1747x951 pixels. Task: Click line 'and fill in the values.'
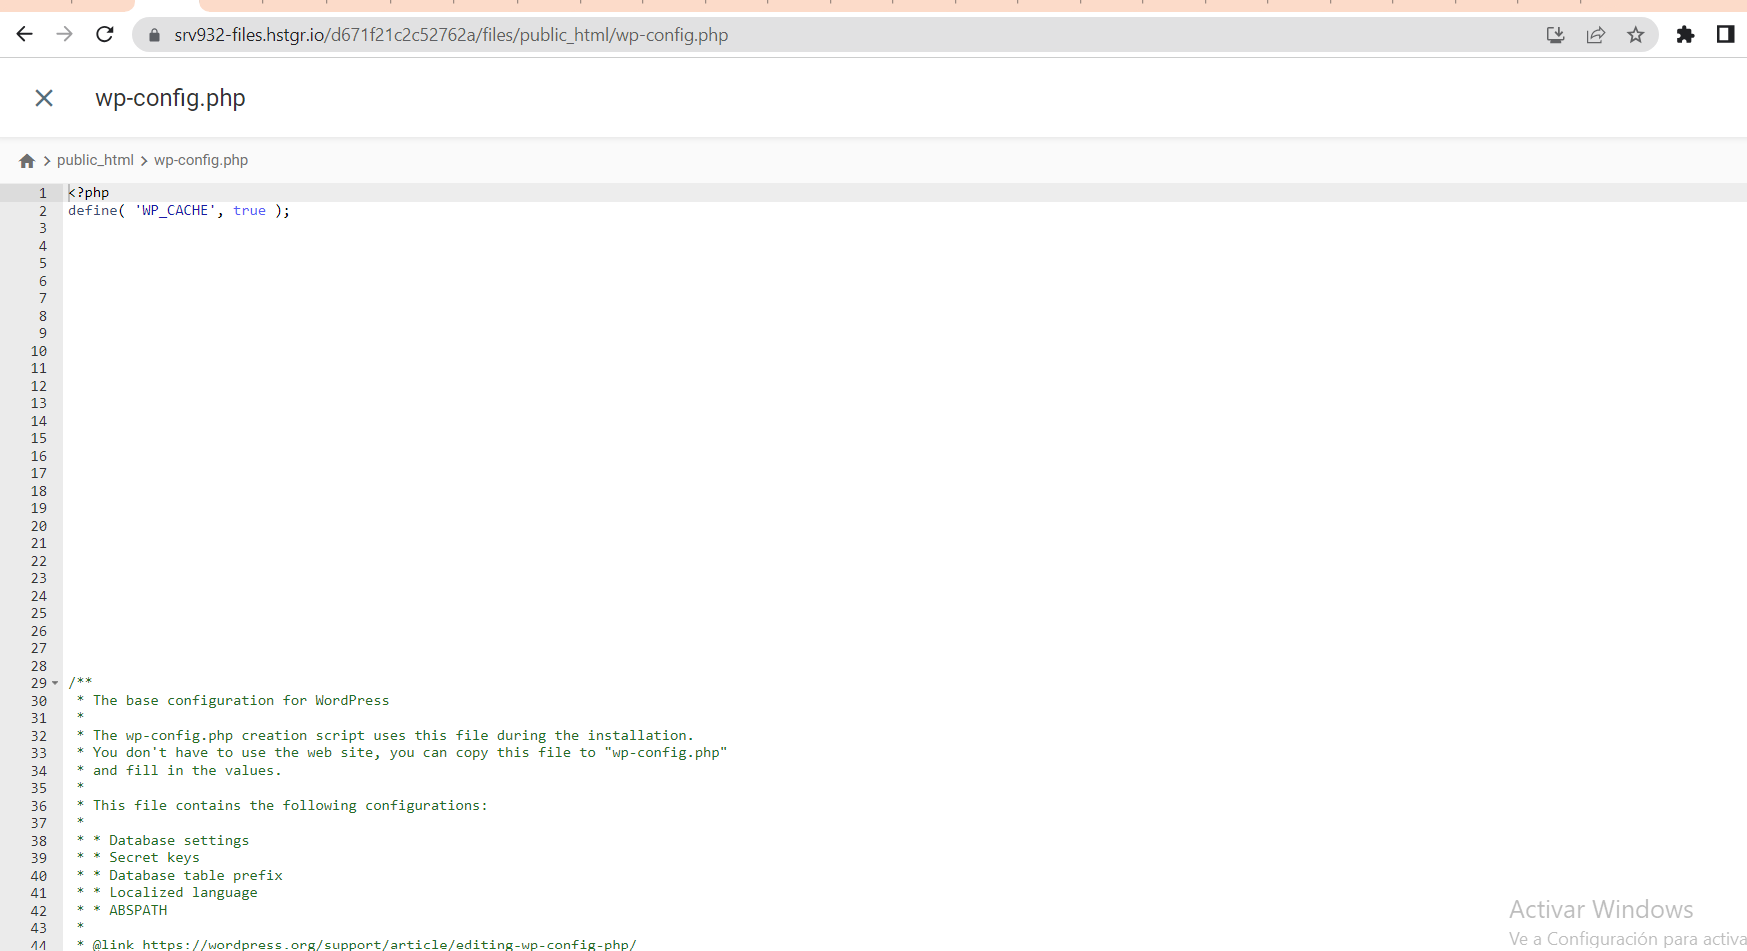point(187,771)
